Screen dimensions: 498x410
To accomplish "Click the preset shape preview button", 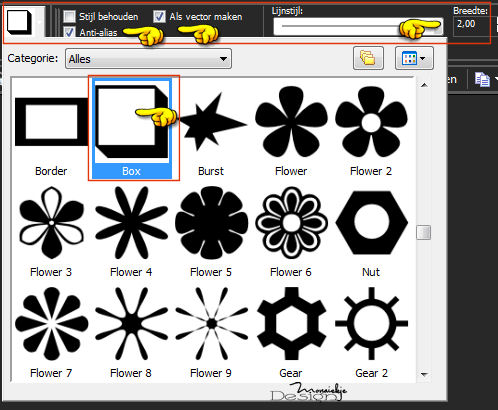I will pos(20,22).
